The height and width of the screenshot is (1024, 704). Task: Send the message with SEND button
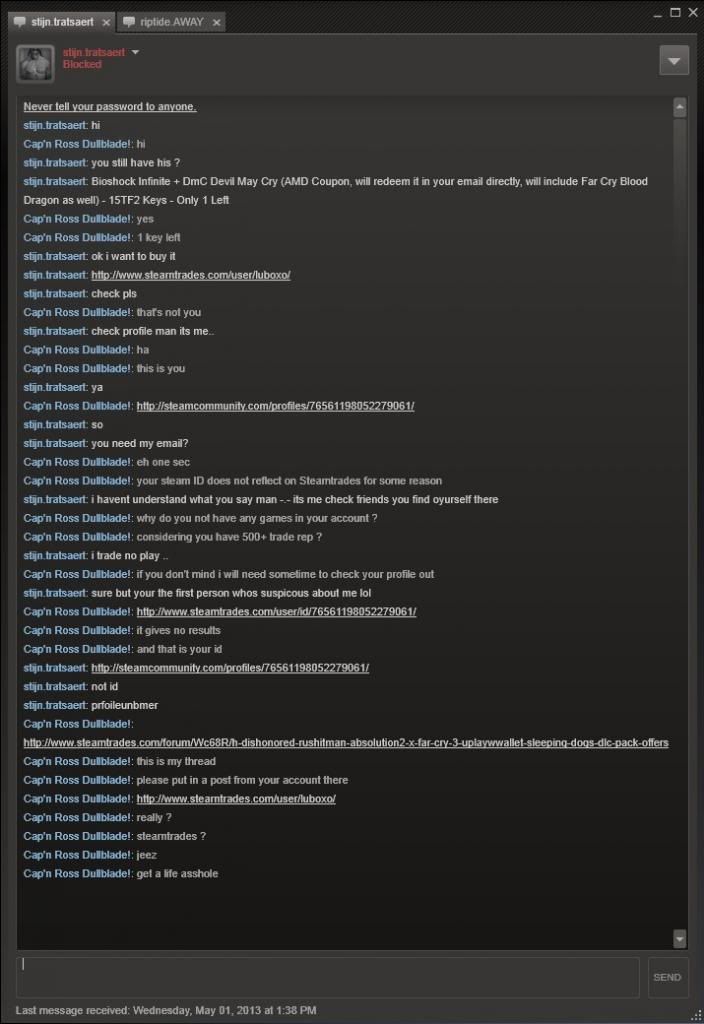667,977
